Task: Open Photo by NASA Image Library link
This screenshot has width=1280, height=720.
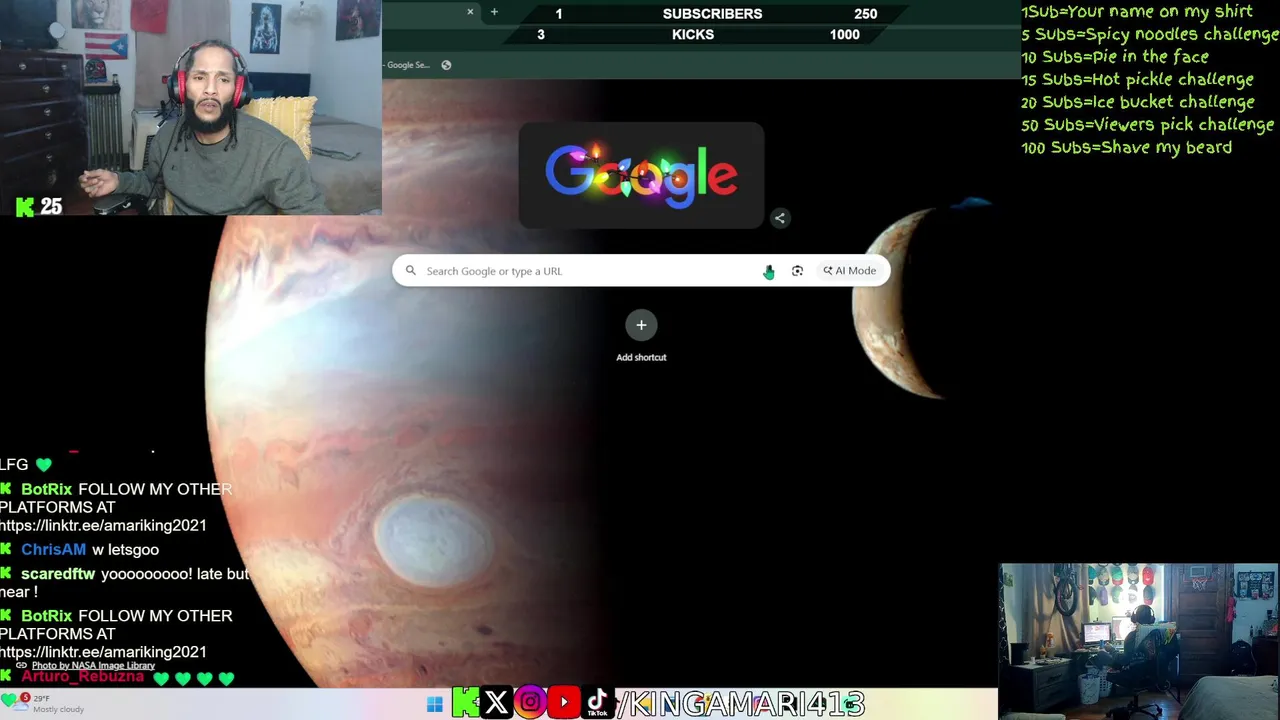Action: (x=93, y=665)
